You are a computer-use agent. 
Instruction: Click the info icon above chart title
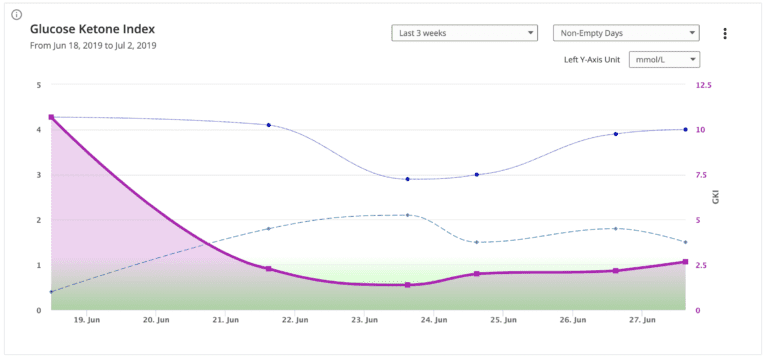[16, 15]
